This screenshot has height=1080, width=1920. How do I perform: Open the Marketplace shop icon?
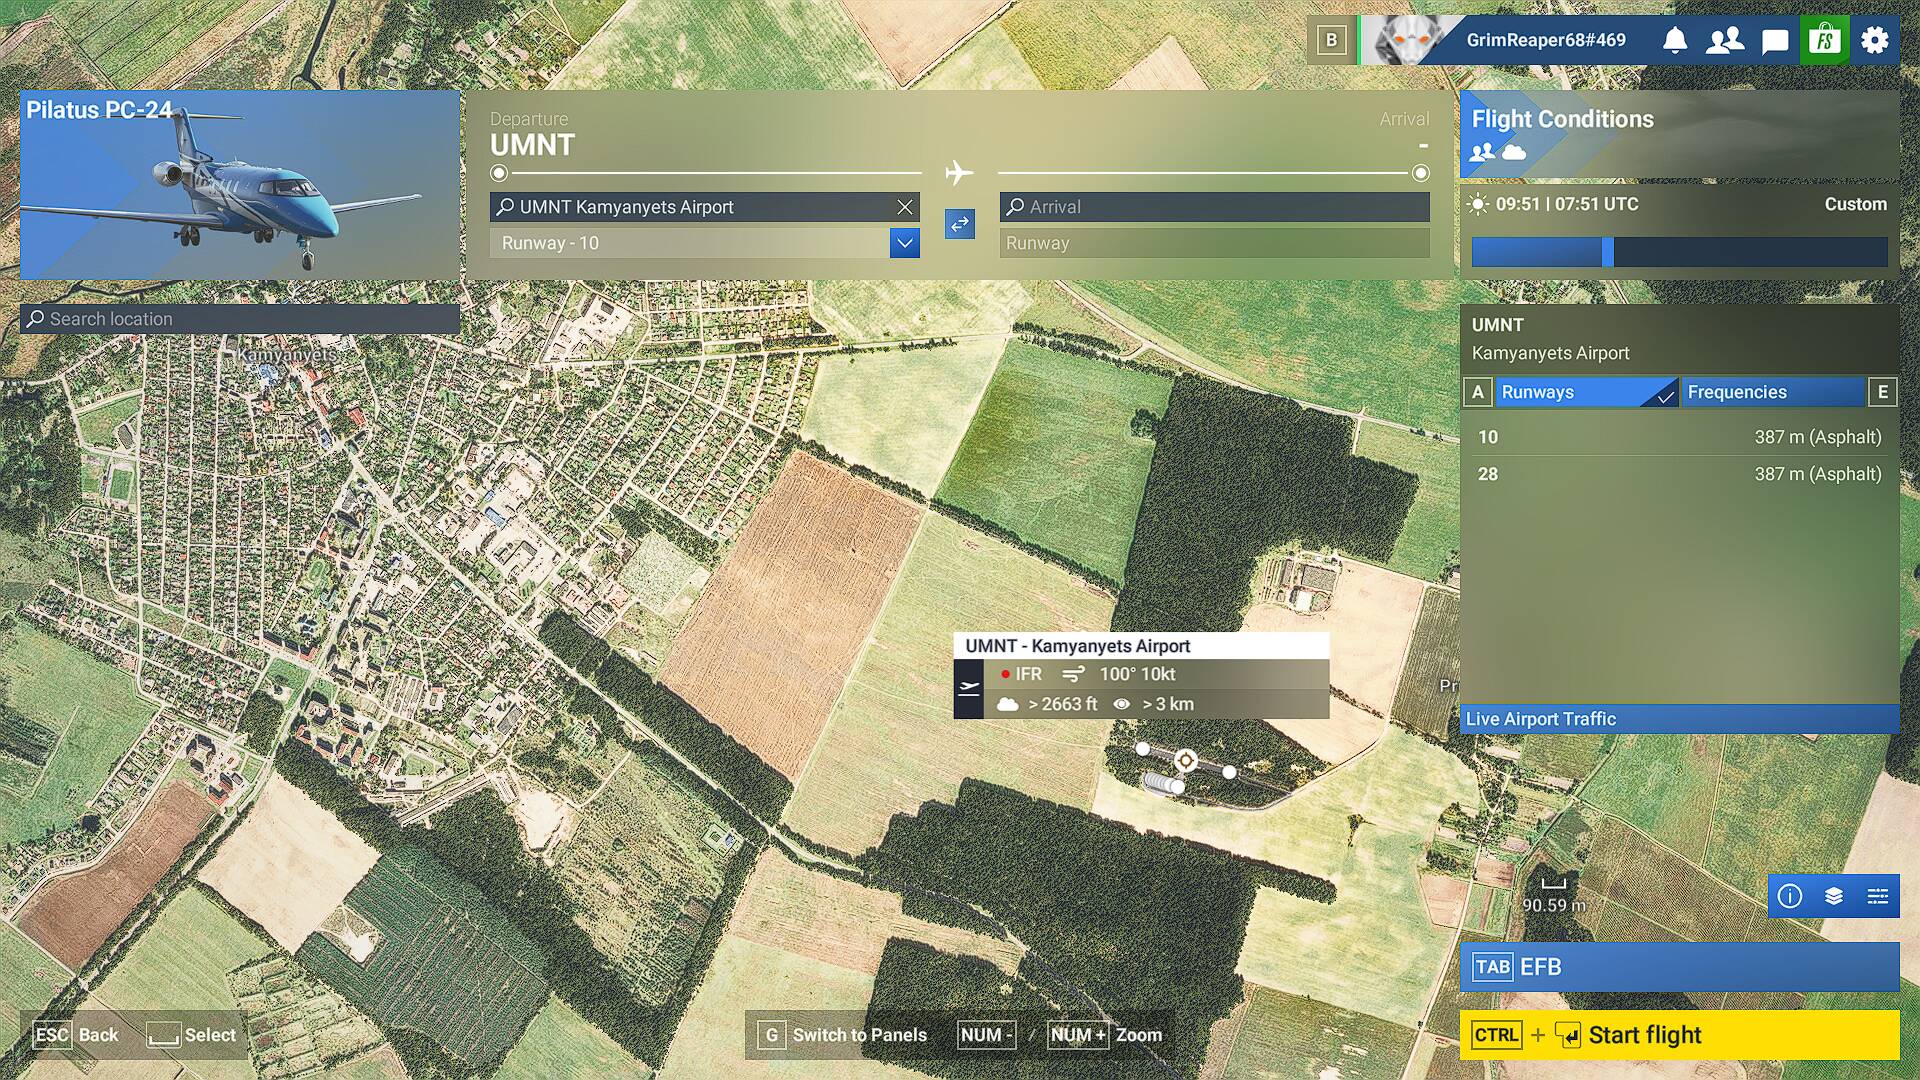[1825, 40]
